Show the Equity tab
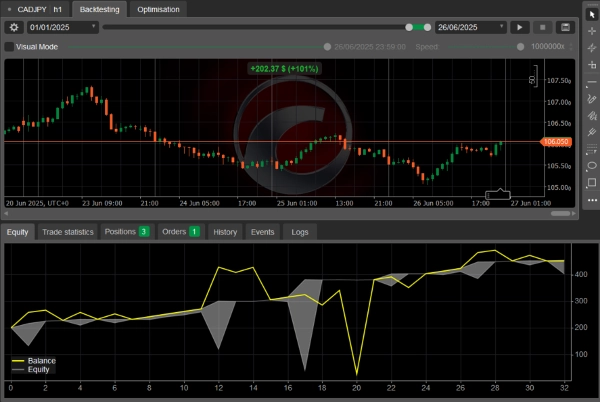 pos(18,232)
